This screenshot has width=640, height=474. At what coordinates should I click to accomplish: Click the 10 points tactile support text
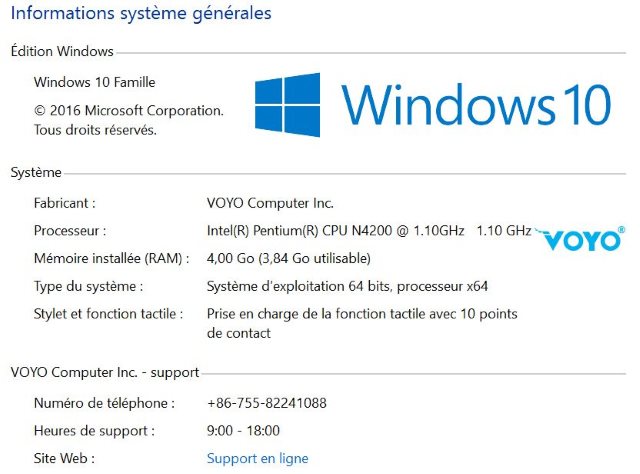pyautogui.click(x=362, y=323)
